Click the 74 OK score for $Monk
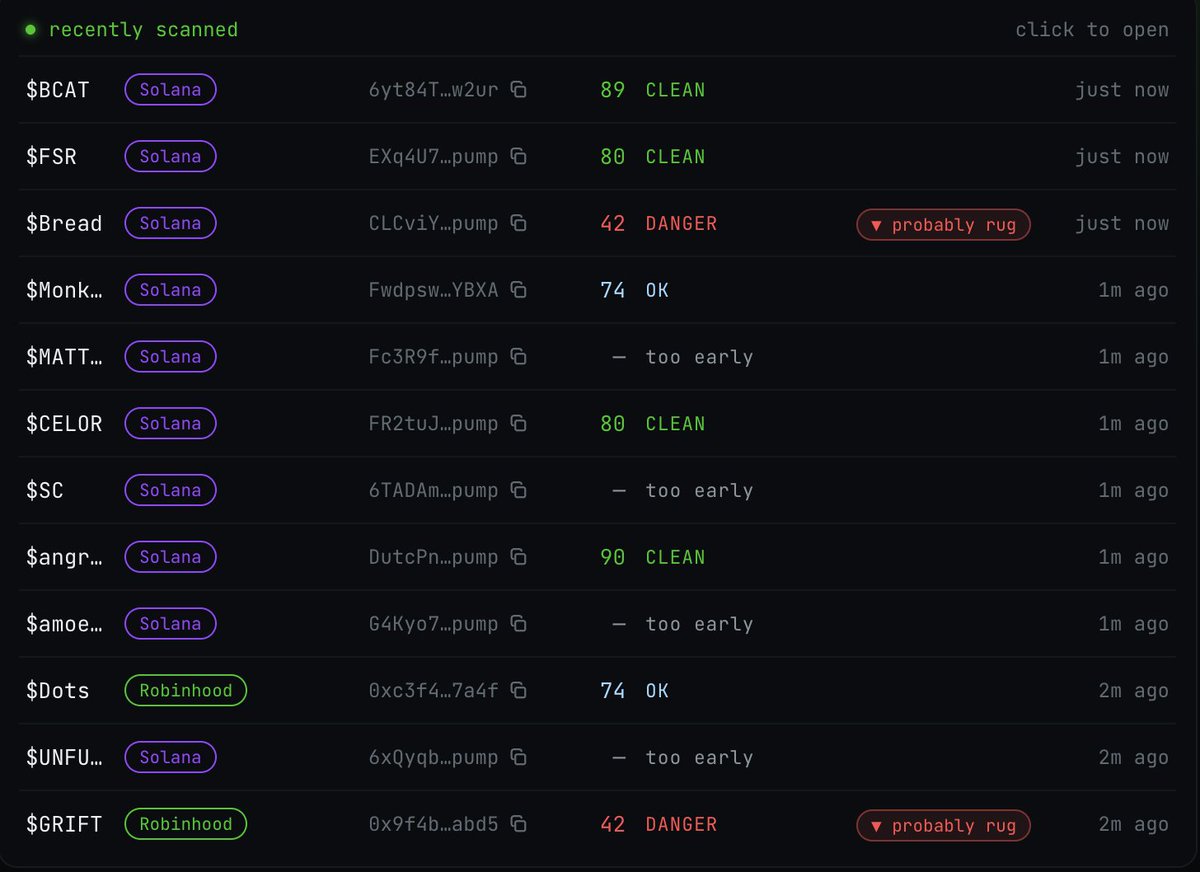 click(635, 290)
